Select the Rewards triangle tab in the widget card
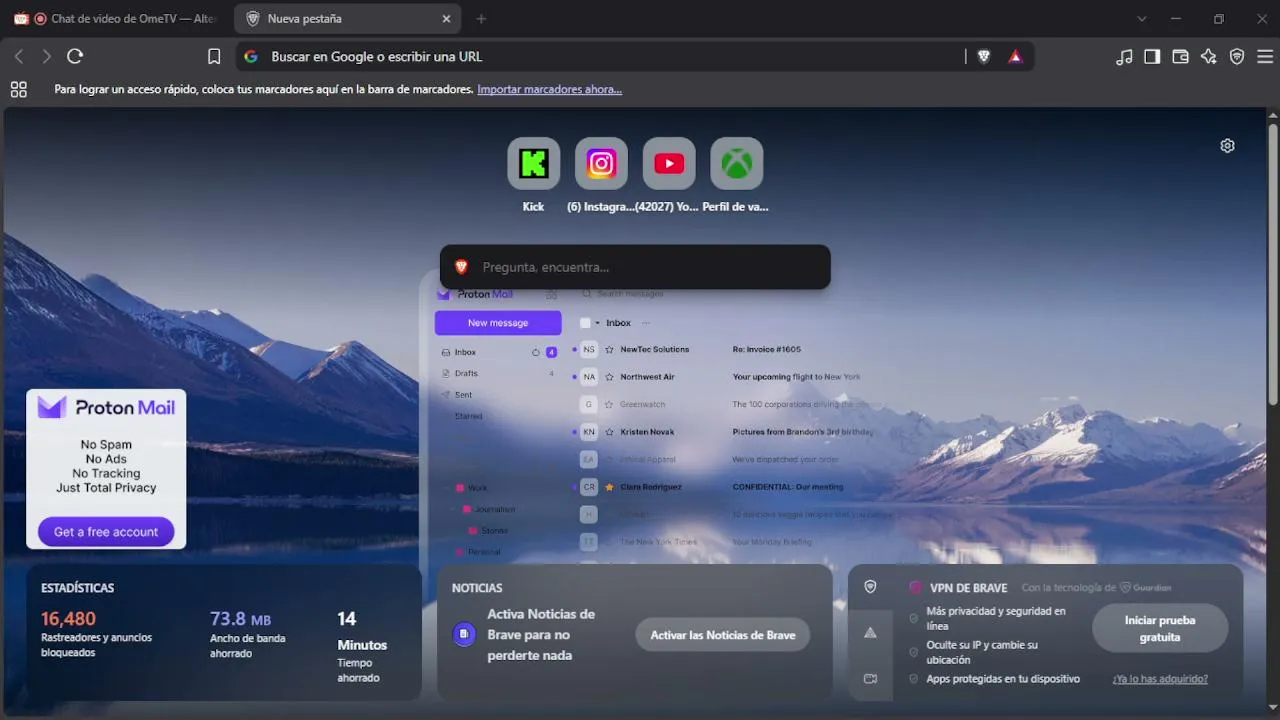 point(870,633)
